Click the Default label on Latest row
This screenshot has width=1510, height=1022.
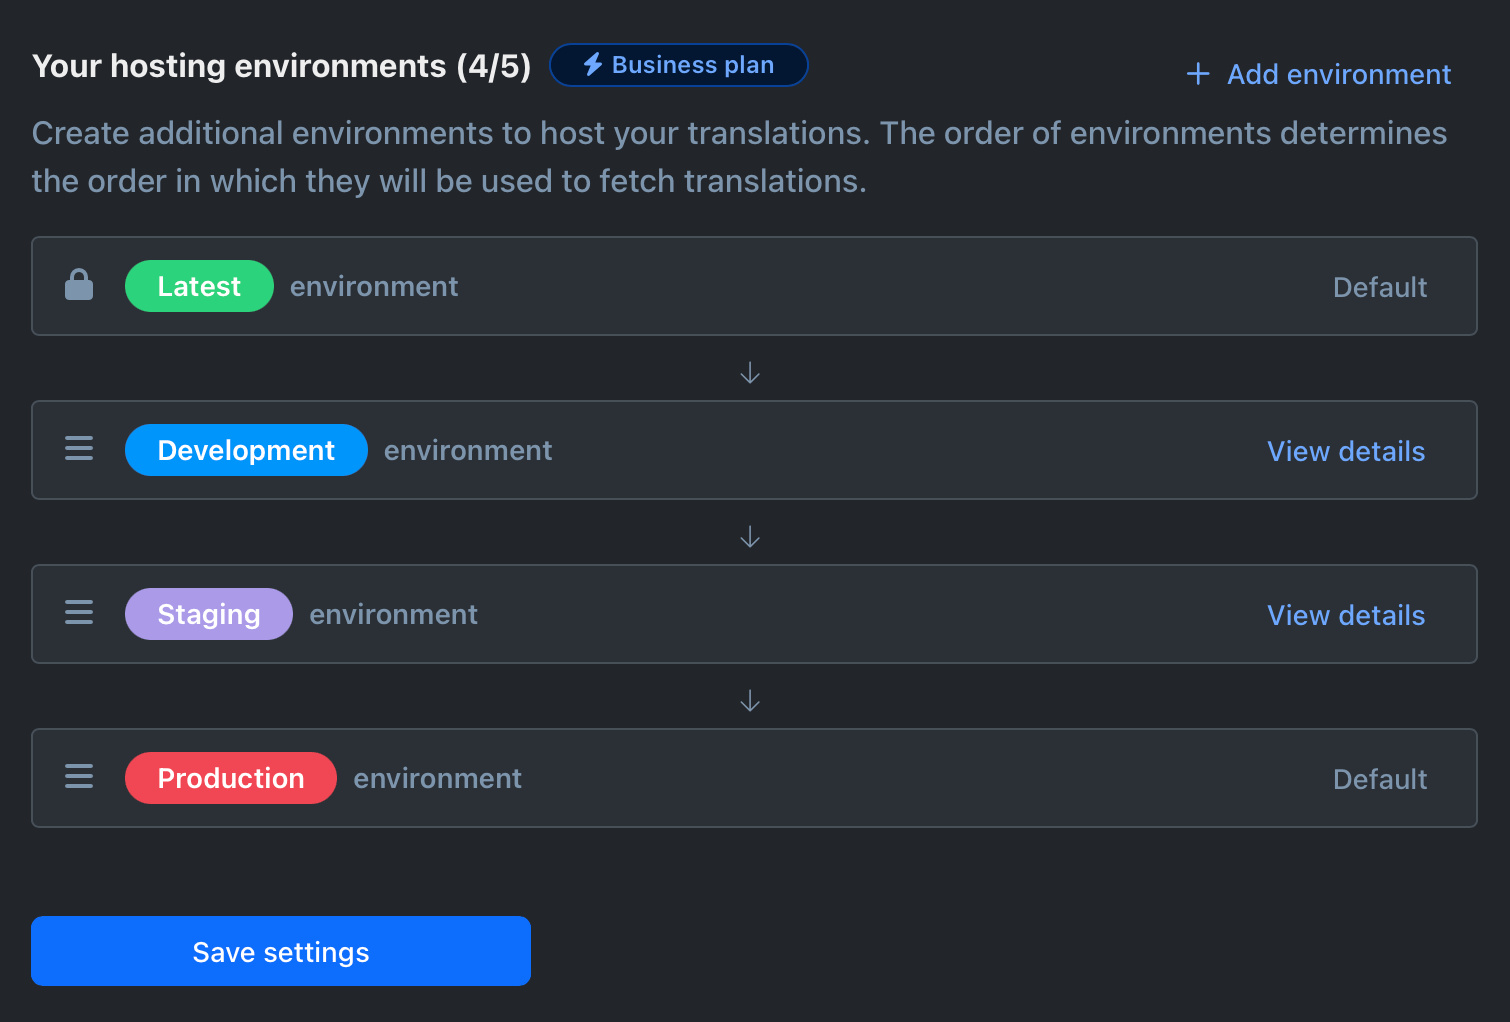(x=1380, y=287)
